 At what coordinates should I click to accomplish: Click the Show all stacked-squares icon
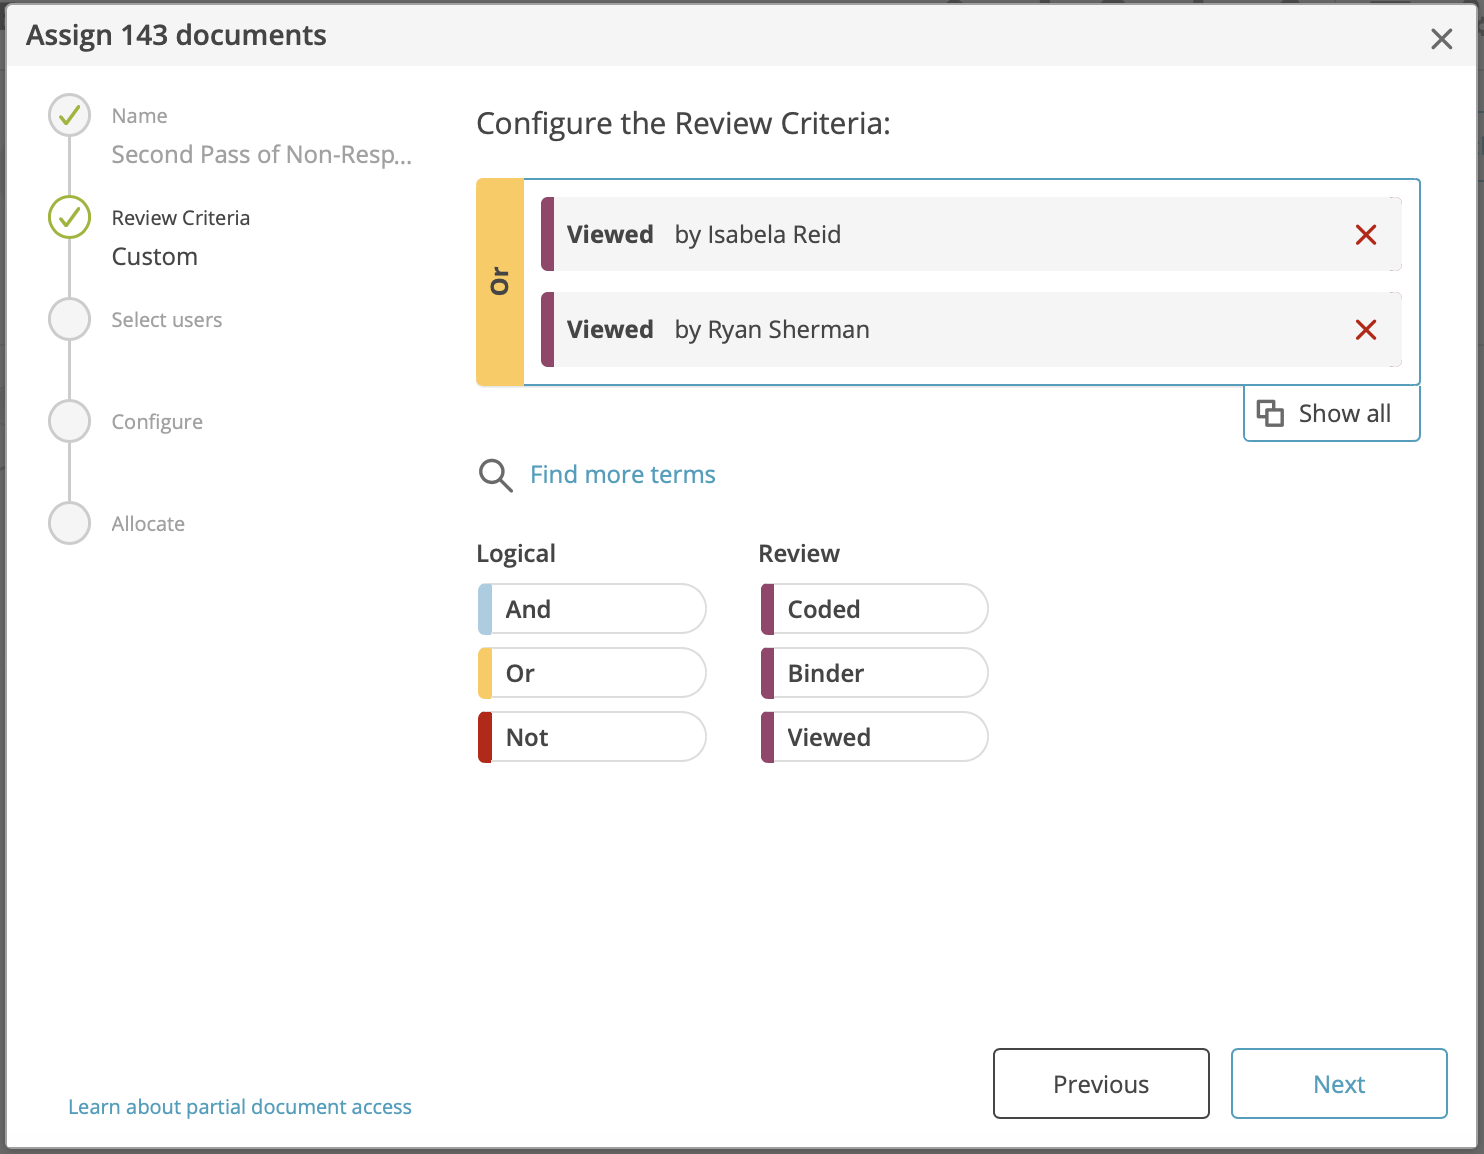(1270, 413)
